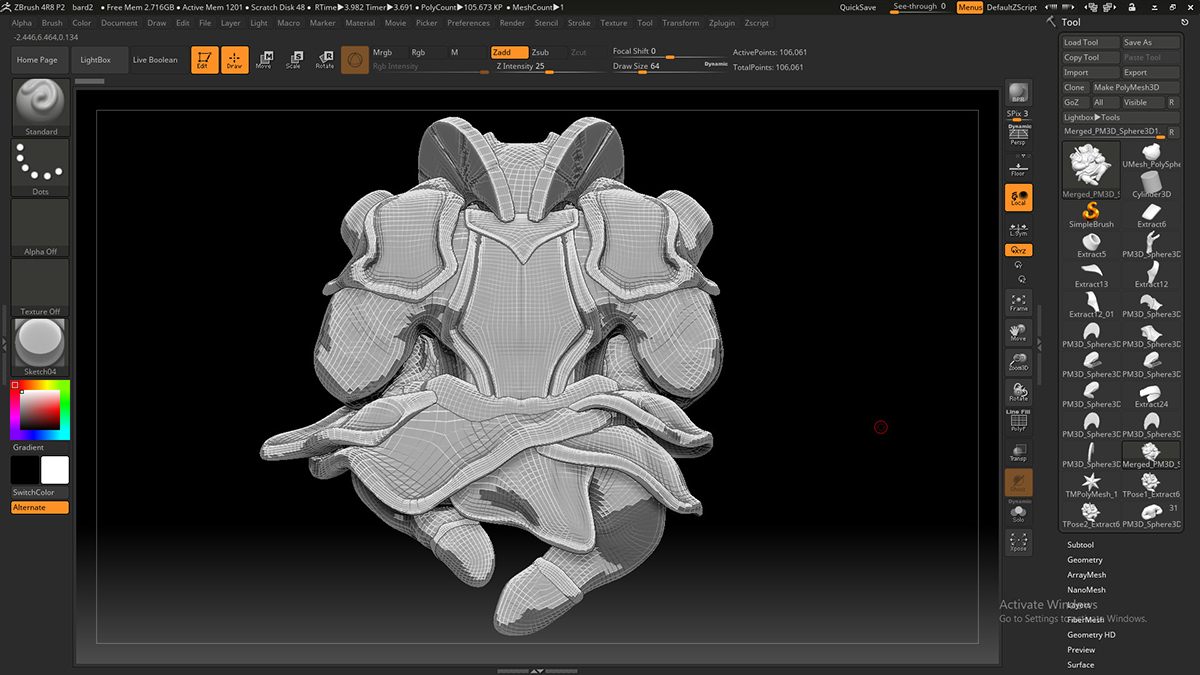Viewport: 1200px width, 675px height.
Task: Toggle the Persp perspective view button
Action: 1018,135
